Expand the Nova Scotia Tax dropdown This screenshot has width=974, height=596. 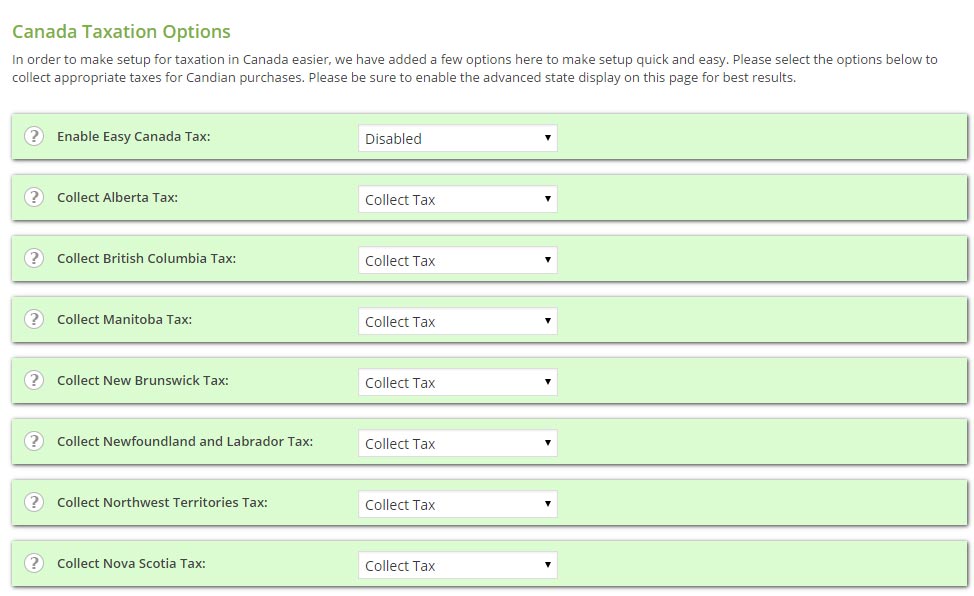tap(457, 565)
